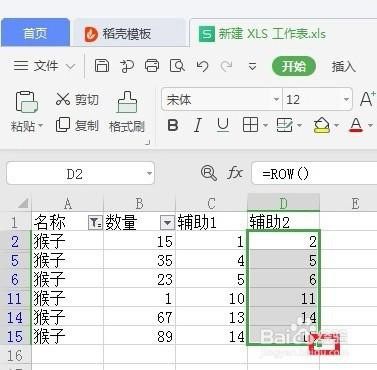Open the 稻壳模板 tab

pyautogui.click(x=128, y=33)
